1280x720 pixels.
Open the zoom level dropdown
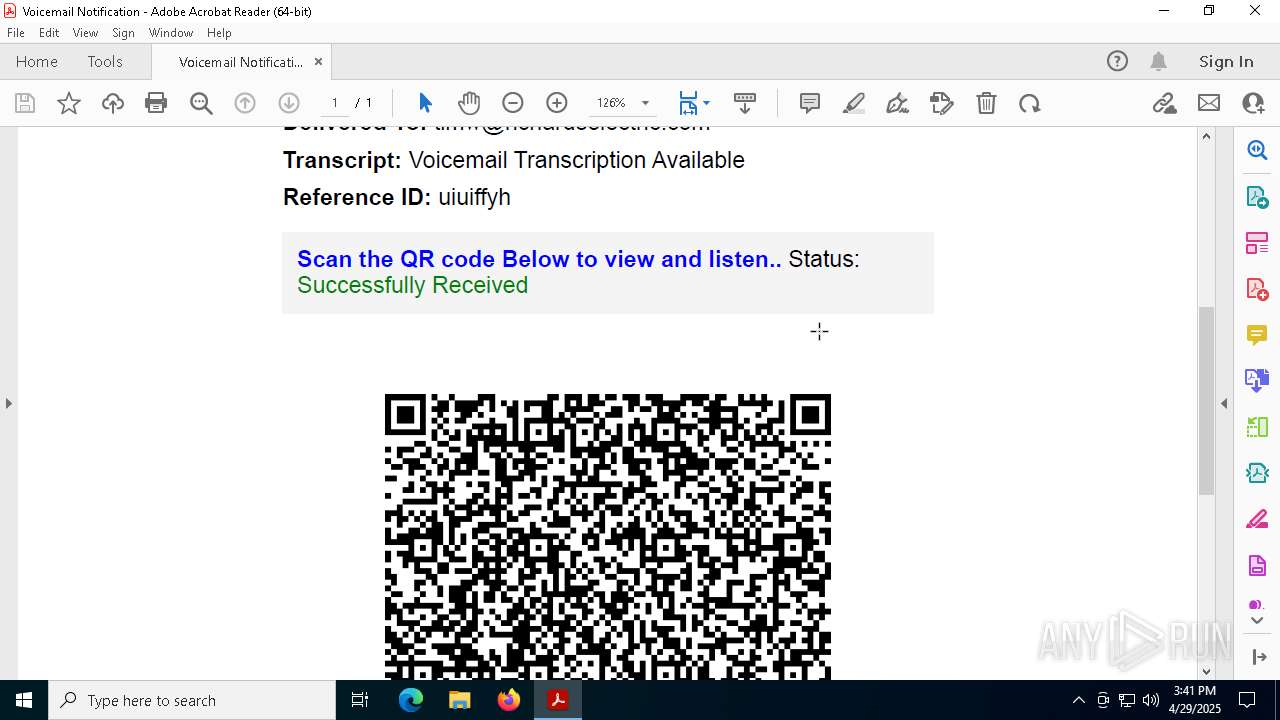point(645,103)
